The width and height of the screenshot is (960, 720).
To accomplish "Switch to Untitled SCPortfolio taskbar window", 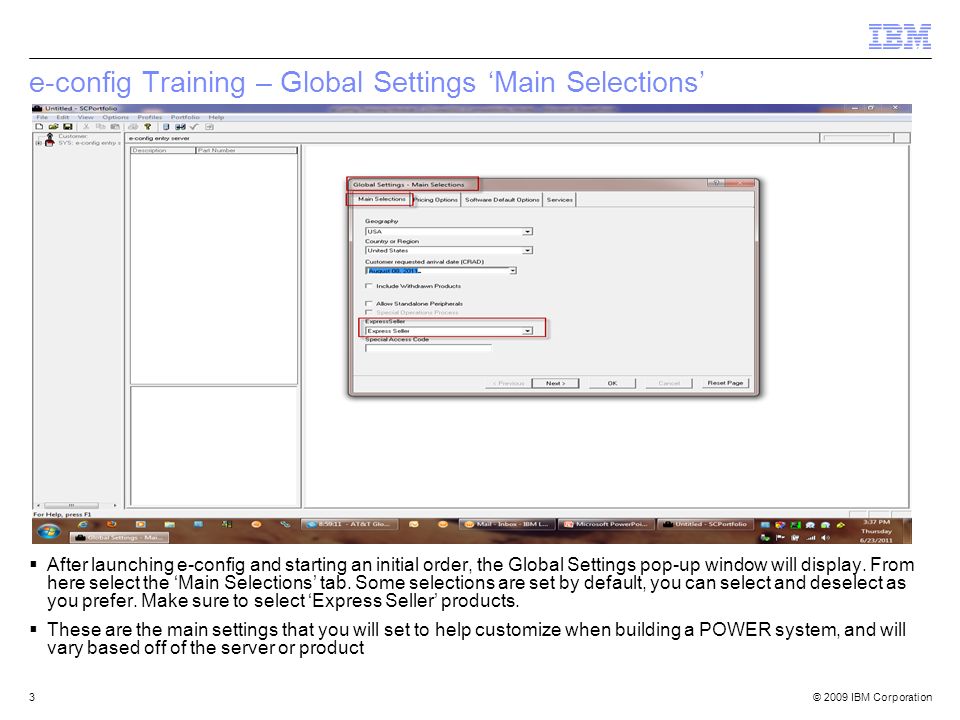I will coord(705,524).
